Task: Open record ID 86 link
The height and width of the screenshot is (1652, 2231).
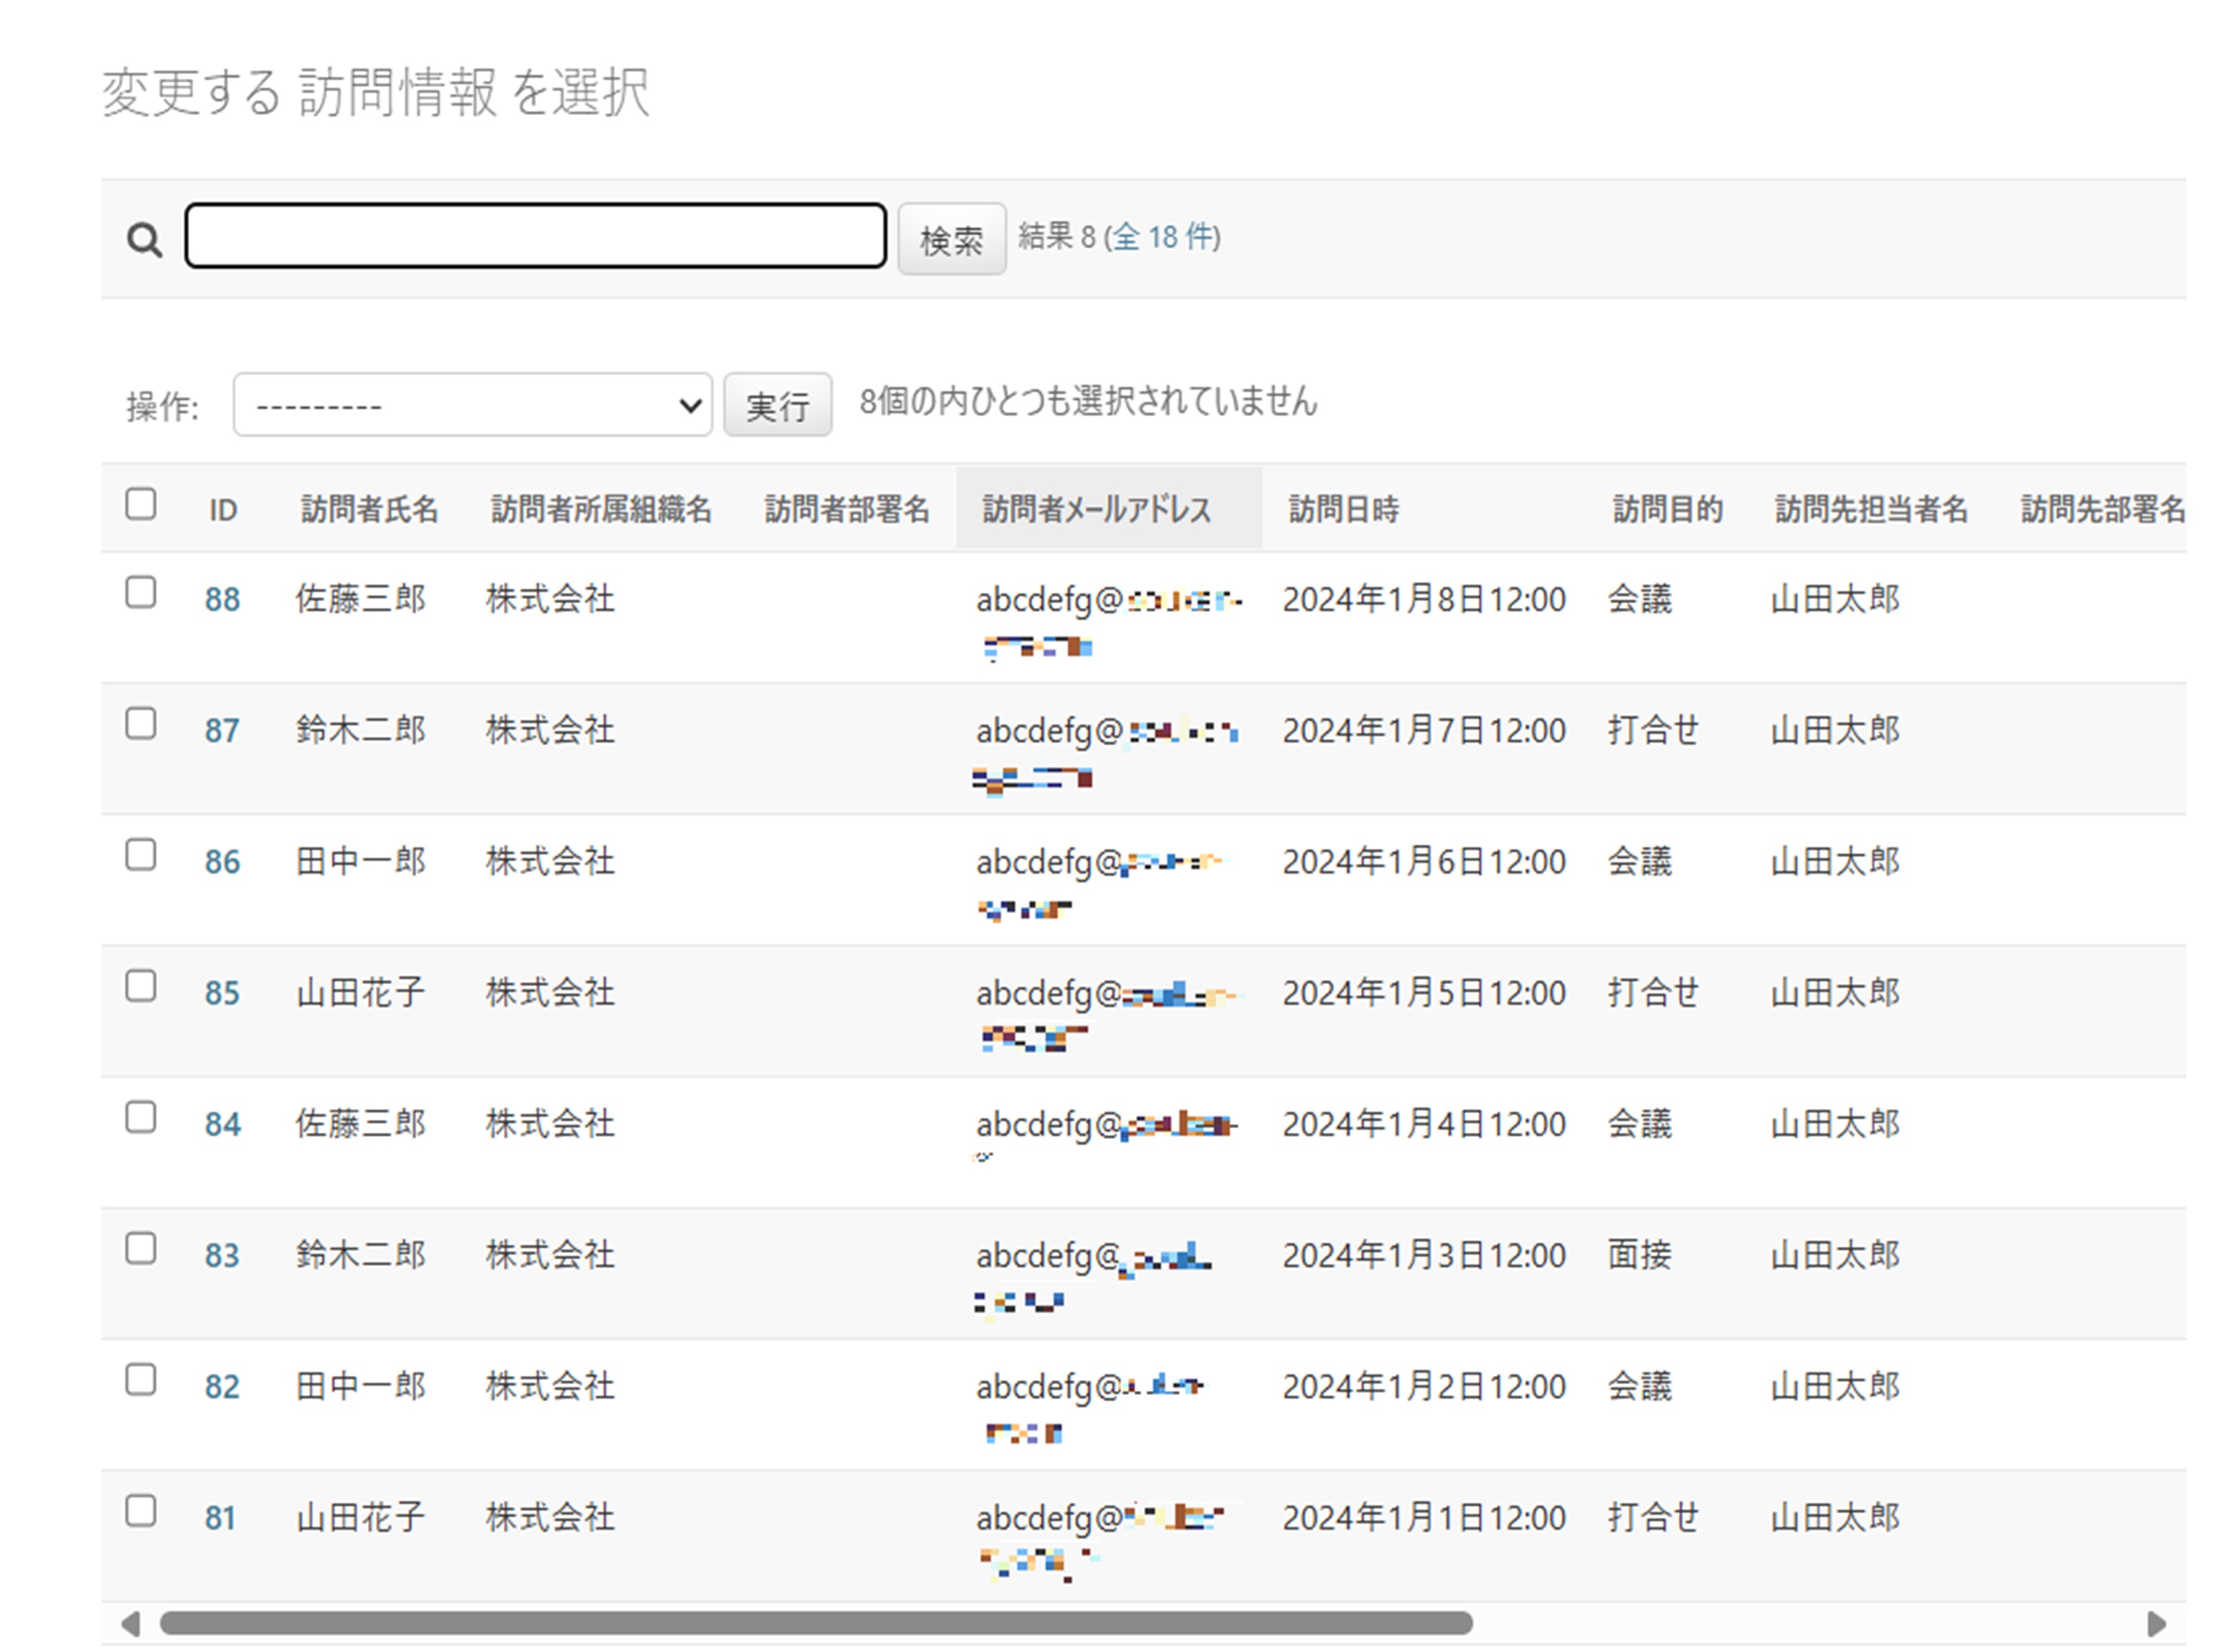Action: point(222,861)
